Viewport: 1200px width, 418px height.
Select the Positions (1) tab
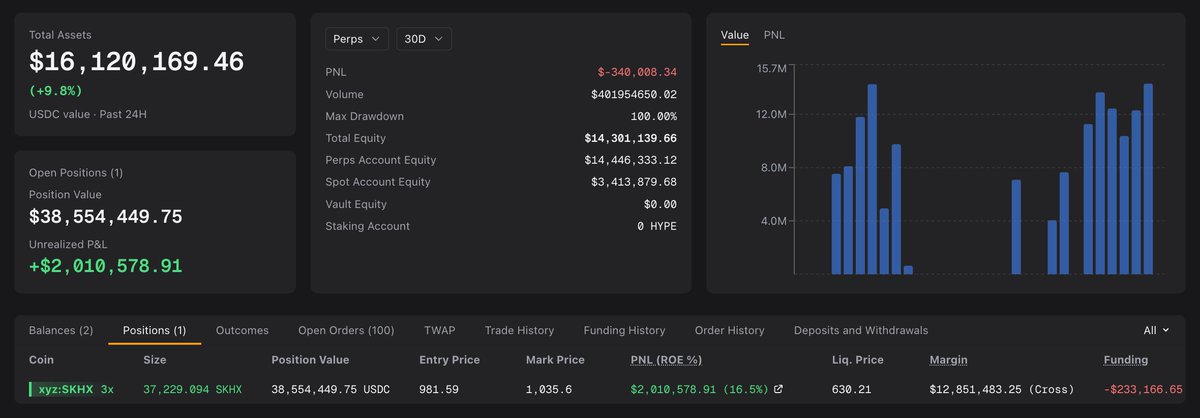(x=154, y=330)
